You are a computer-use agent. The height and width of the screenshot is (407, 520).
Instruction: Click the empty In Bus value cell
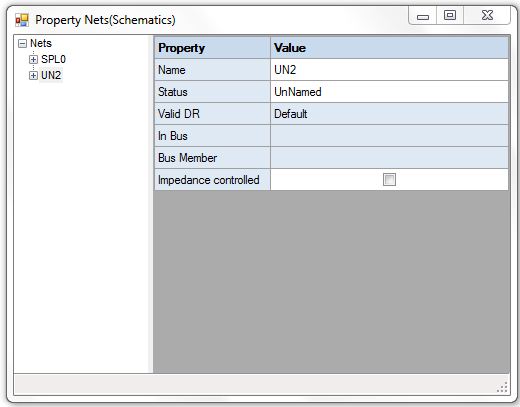pos(389,136)
